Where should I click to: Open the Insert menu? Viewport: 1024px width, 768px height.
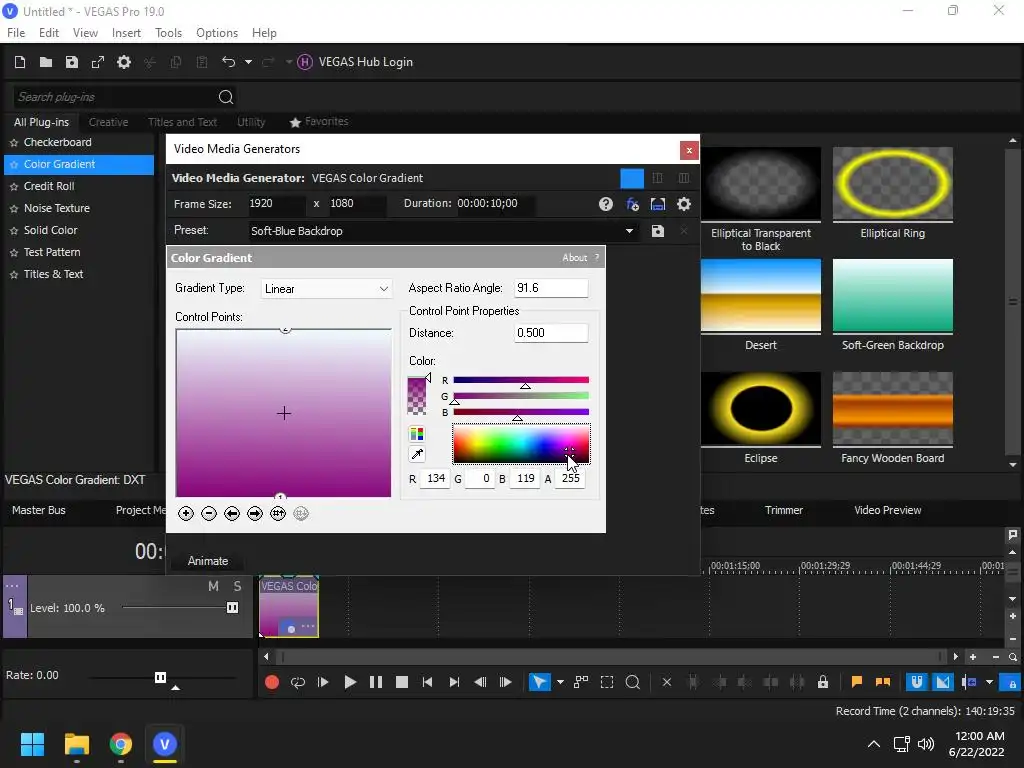click(126, 33)
